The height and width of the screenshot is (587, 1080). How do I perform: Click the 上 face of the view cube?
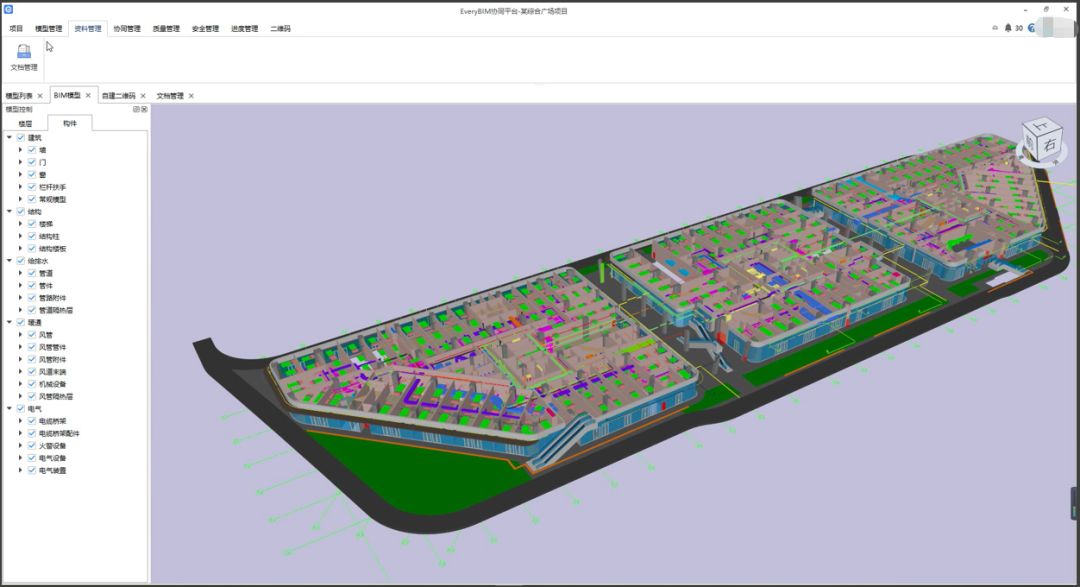point(1041,125)
